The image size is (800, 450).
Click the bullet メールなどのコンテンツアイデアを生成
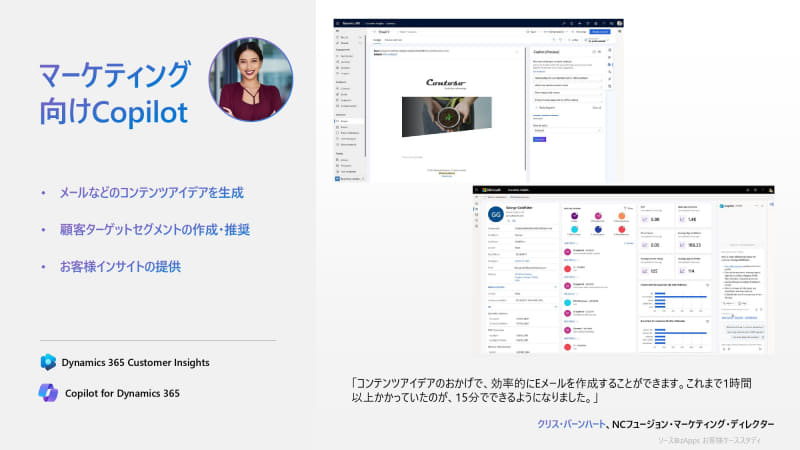(152, 193)
